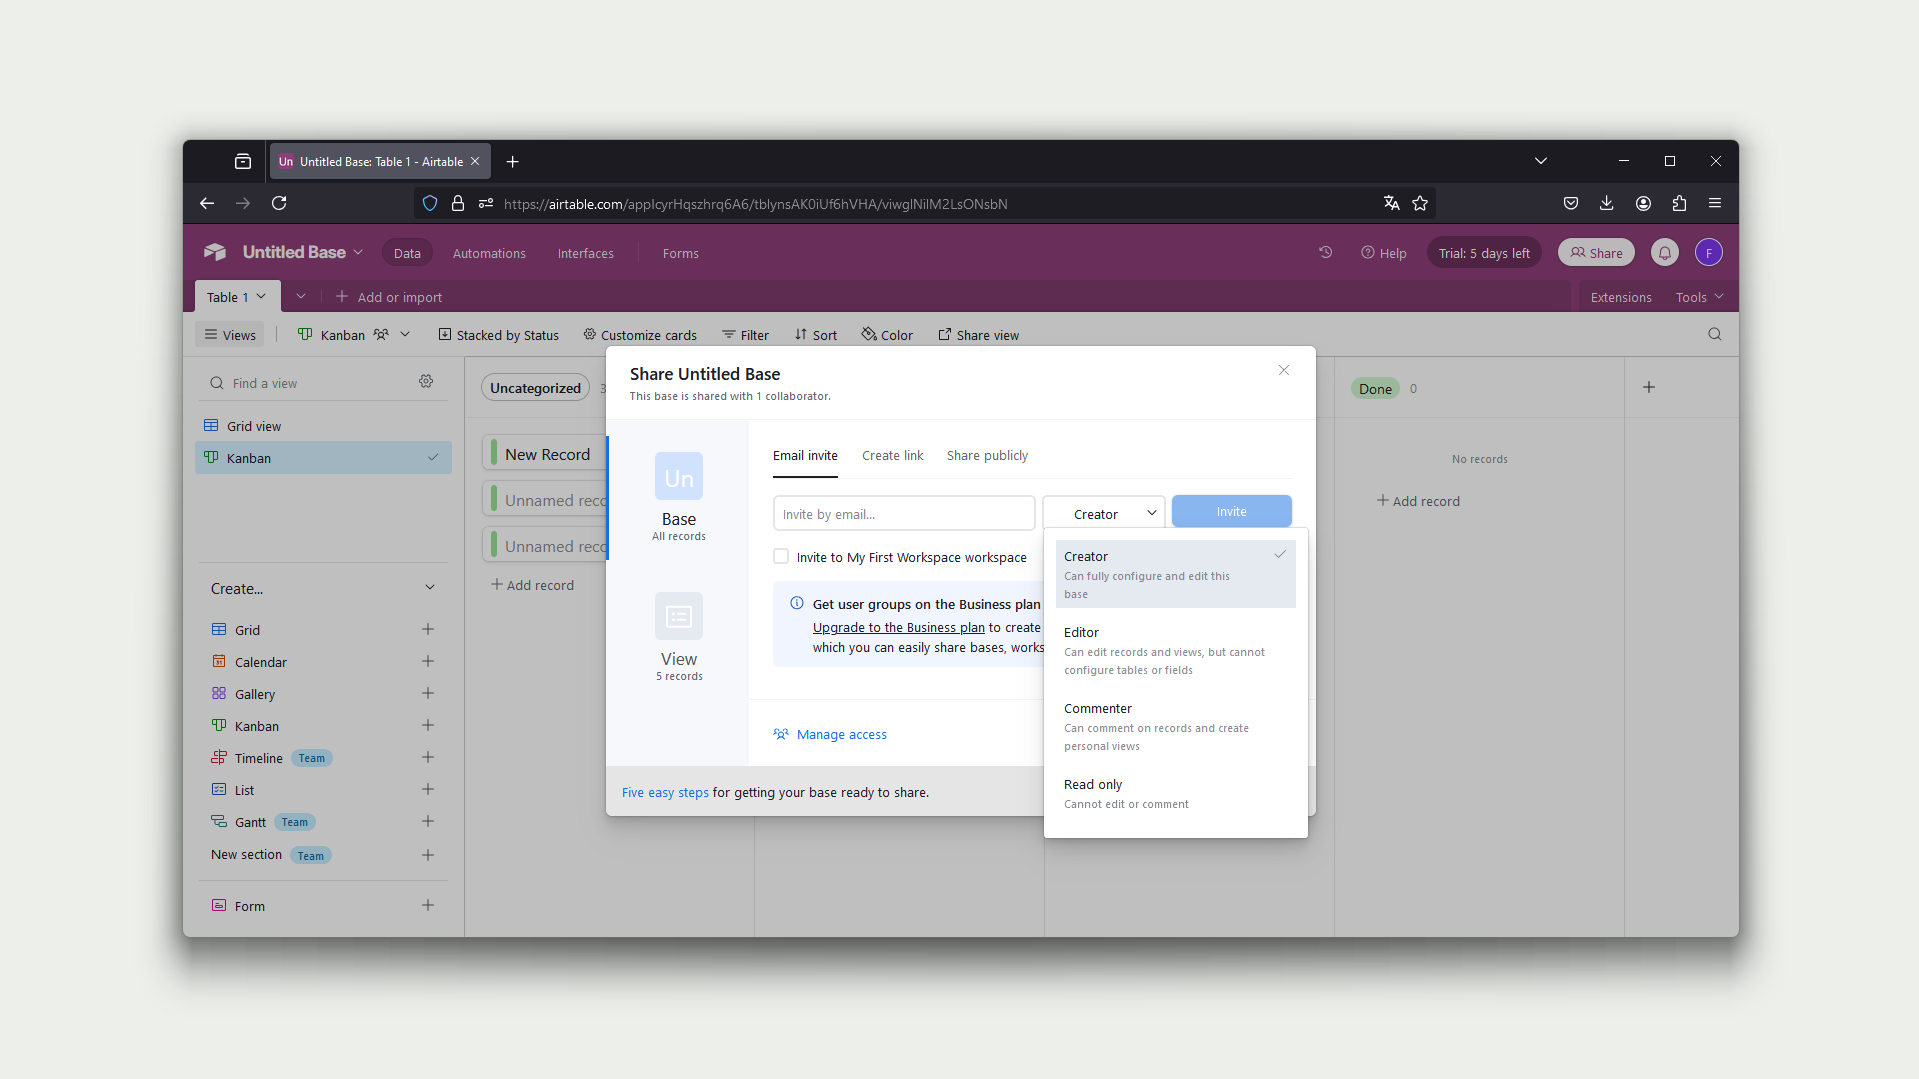Choose the Read only permission
This screenshot has width=1919, height=1079.
click(x=1176, y=794)
